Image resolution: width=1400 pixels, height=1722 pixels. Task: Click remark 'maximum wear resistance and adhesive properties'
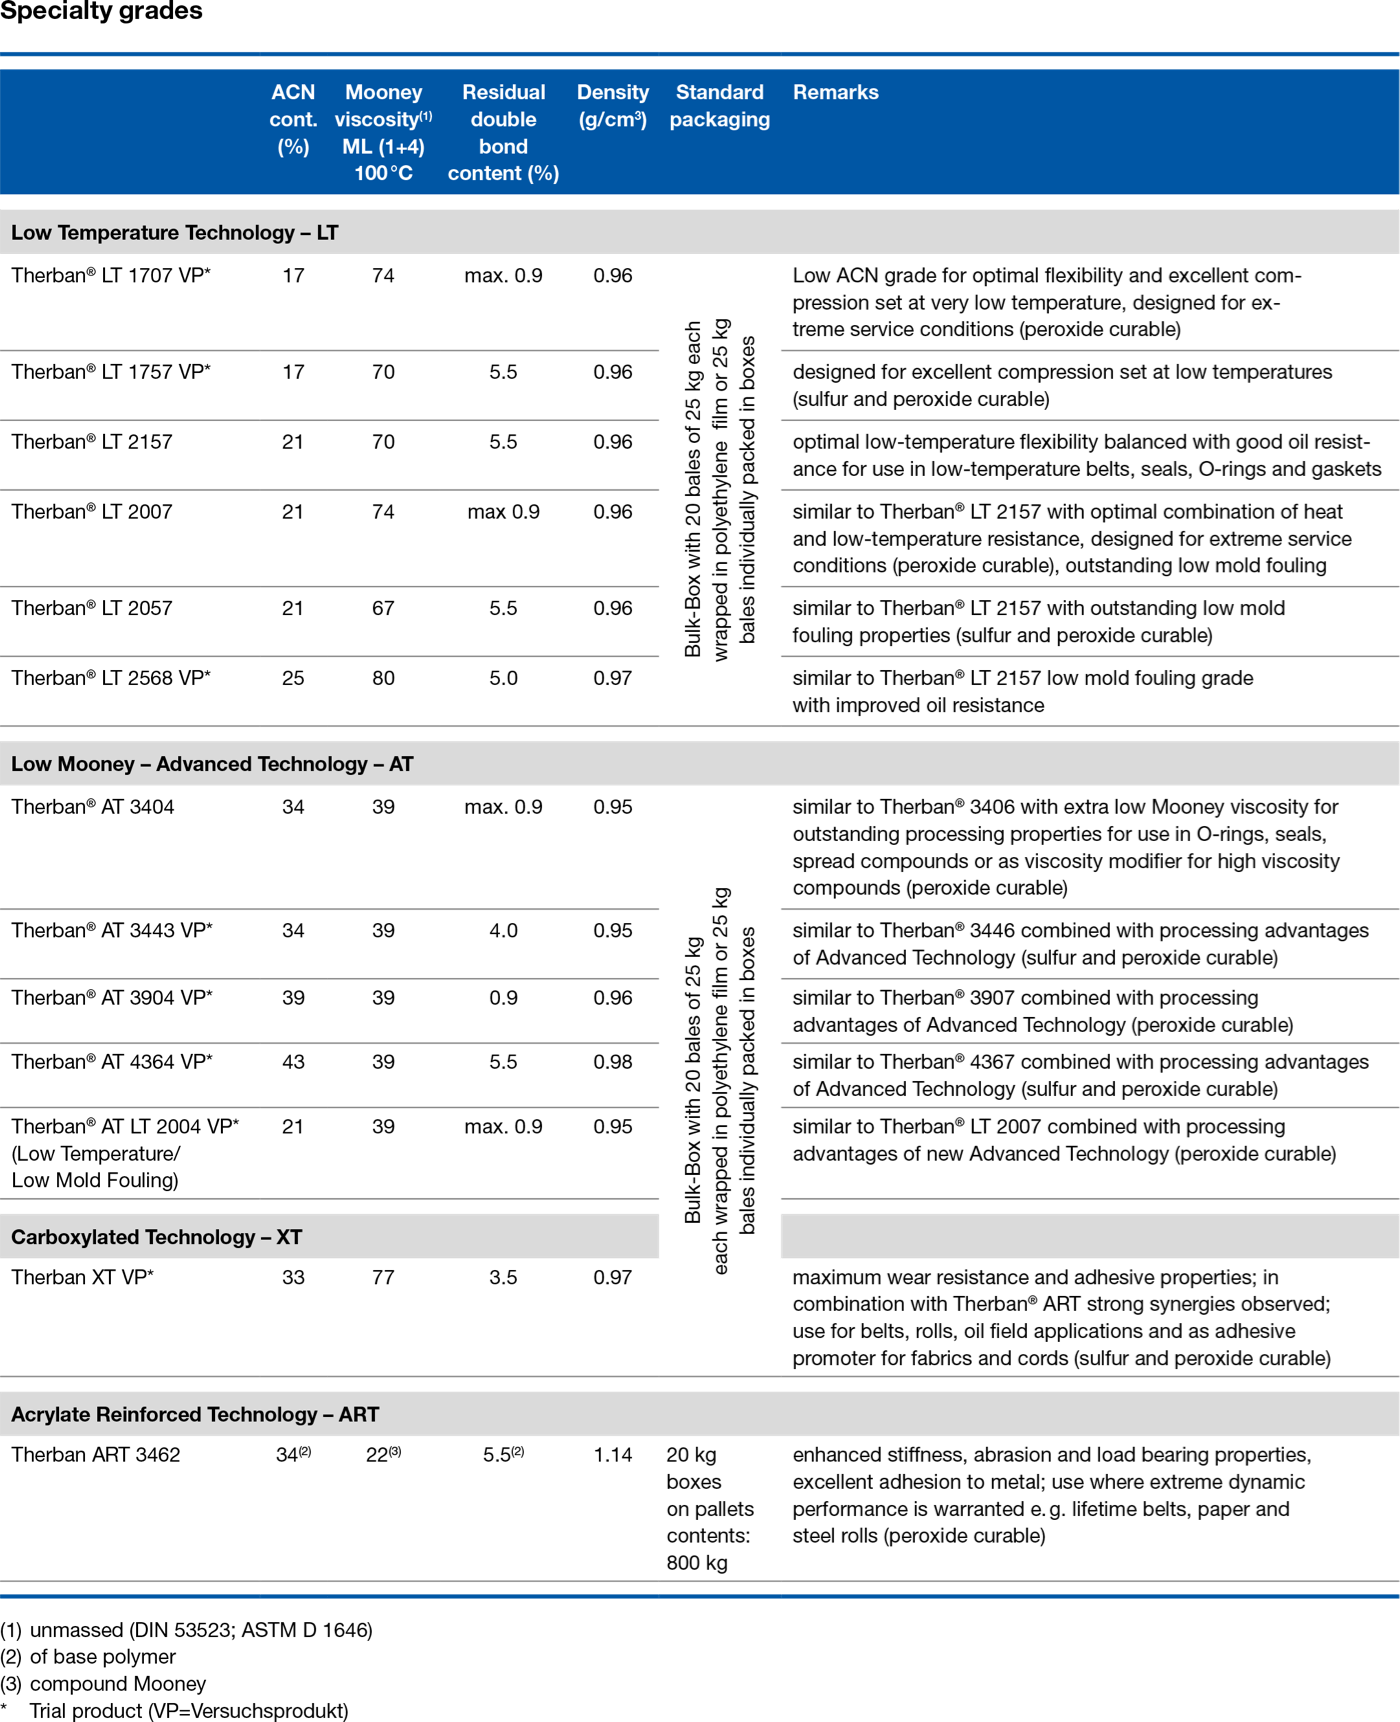click(1062, 1318)
